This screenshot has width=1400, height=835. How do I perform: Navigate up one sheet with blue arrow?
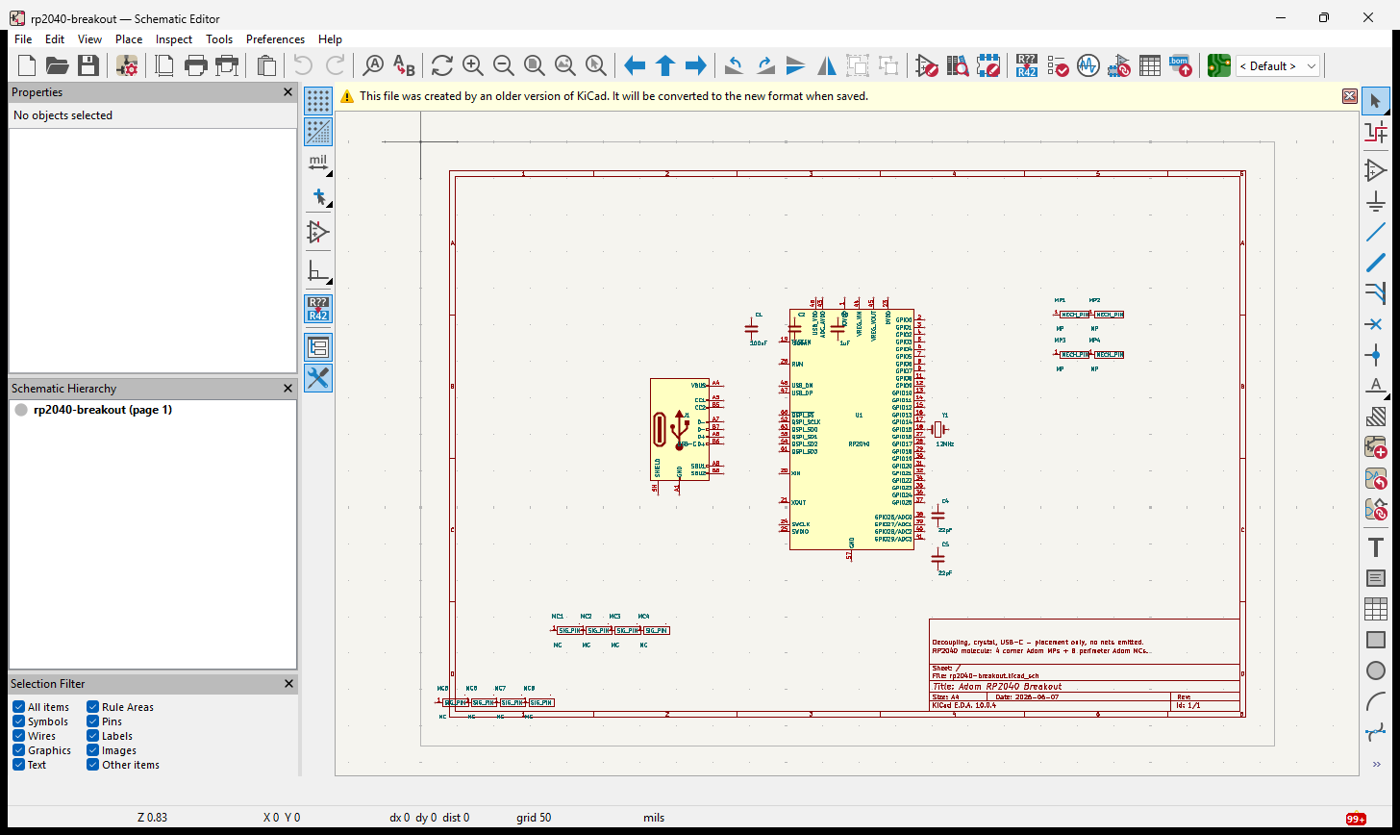[665, 66]
